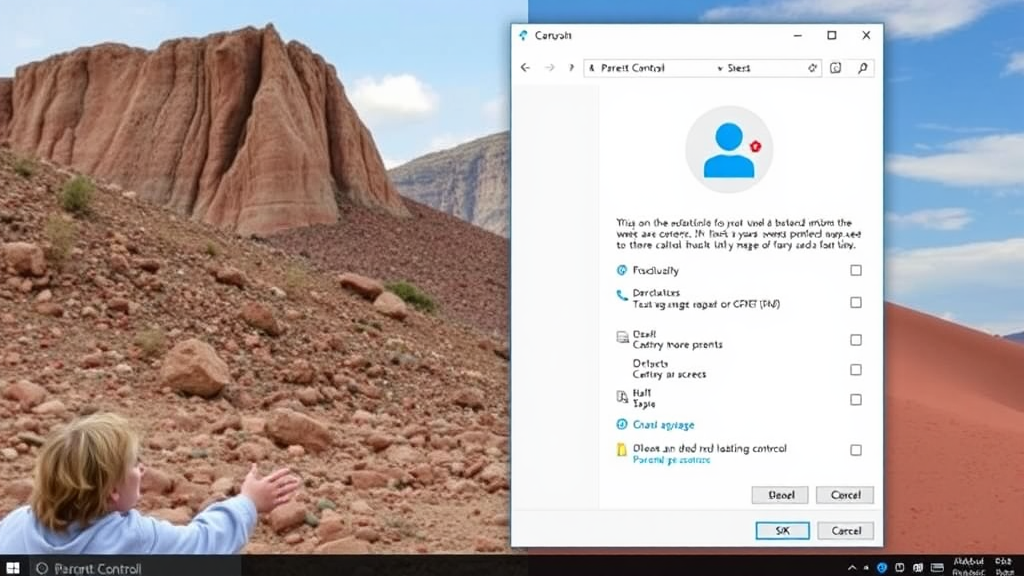Viewport: 1024px width, 576px height.
Task: Click the printer icon beside the Drafts entry
Action: (621, 338)
